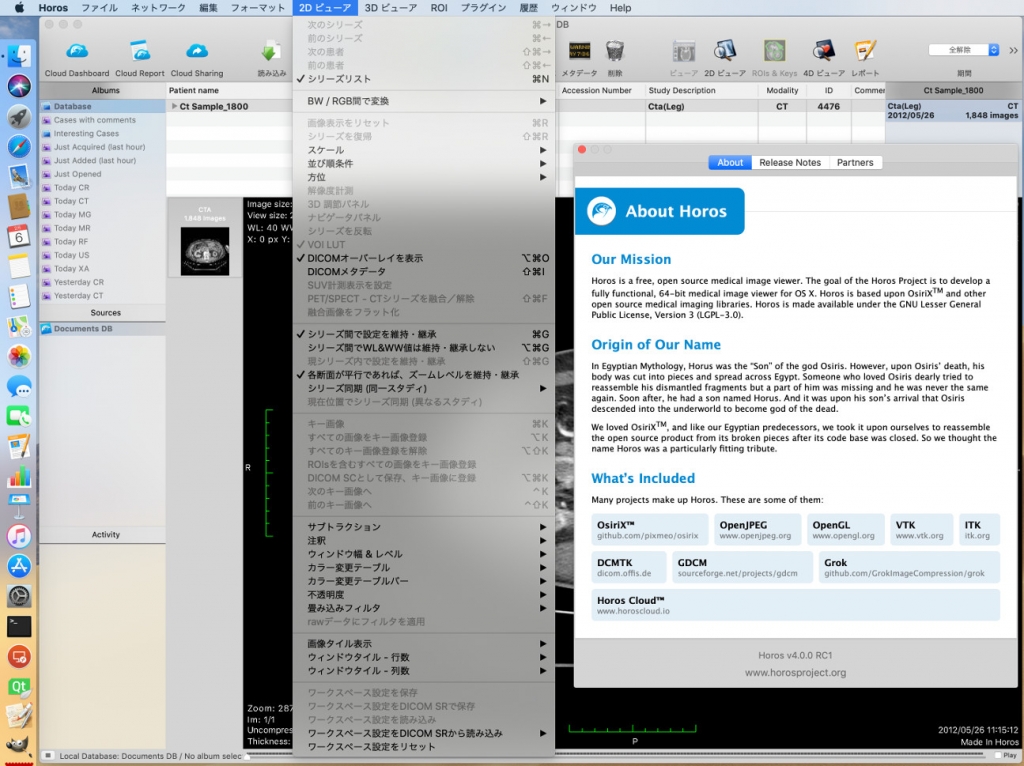This screenshot has width=1024, height=766.
Task: Toggle the Play checkbox at bottom right
Action: 998,756
